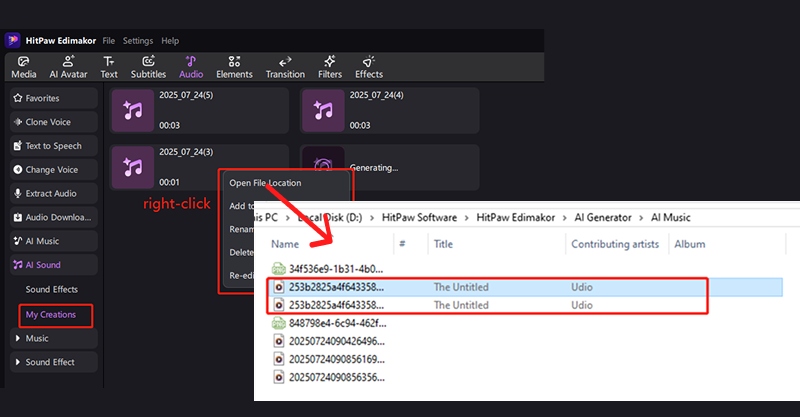Sort by the Album column header

tap(690, 244)
